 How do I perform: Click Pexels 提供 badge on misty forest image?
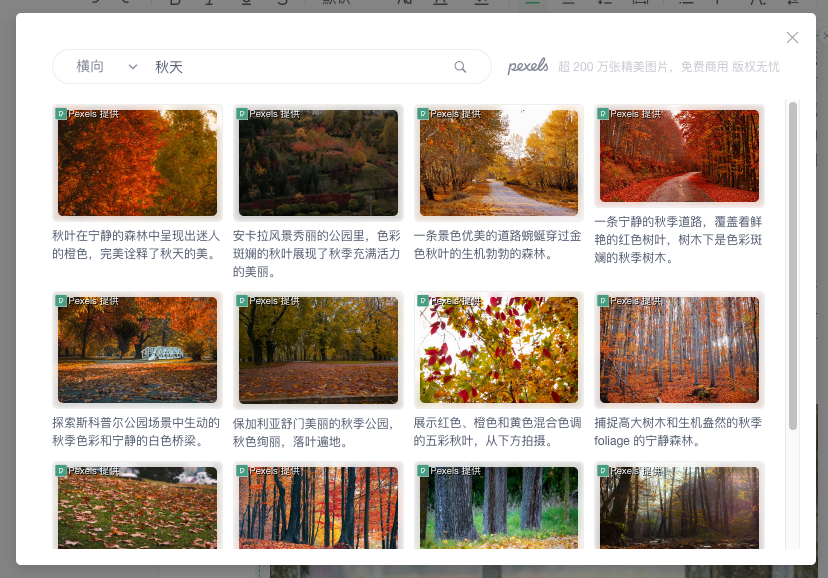click(x=629, y=470)
